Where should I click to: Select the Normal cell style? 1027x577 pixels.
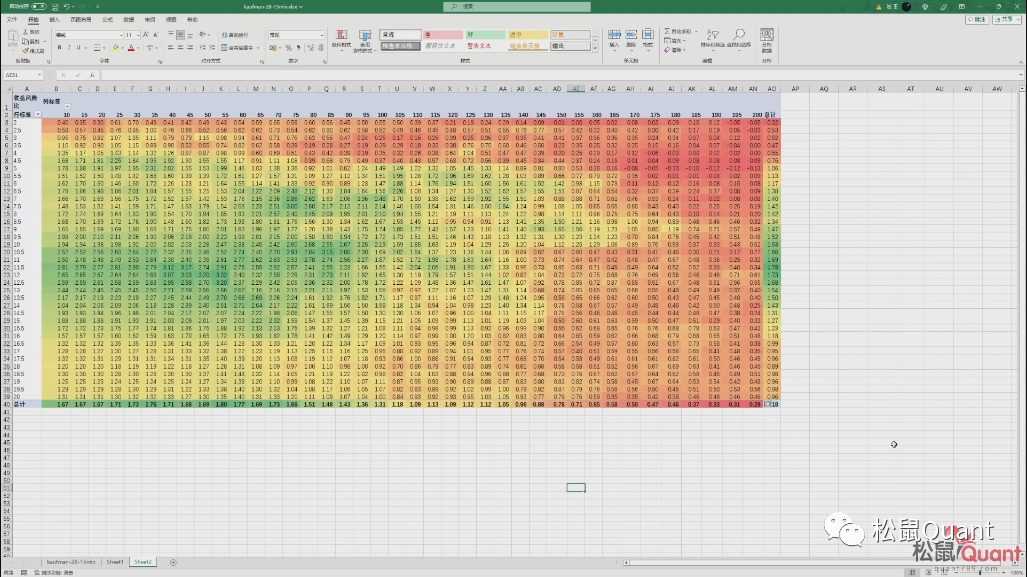[400, 34]
